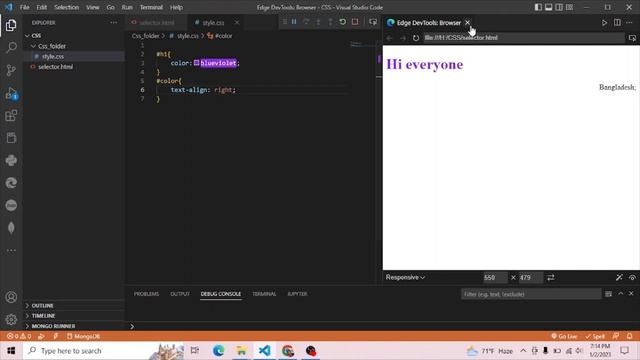
Task: Open Customize Layout button
Action: pyautogui.click(x=569, y=7)
